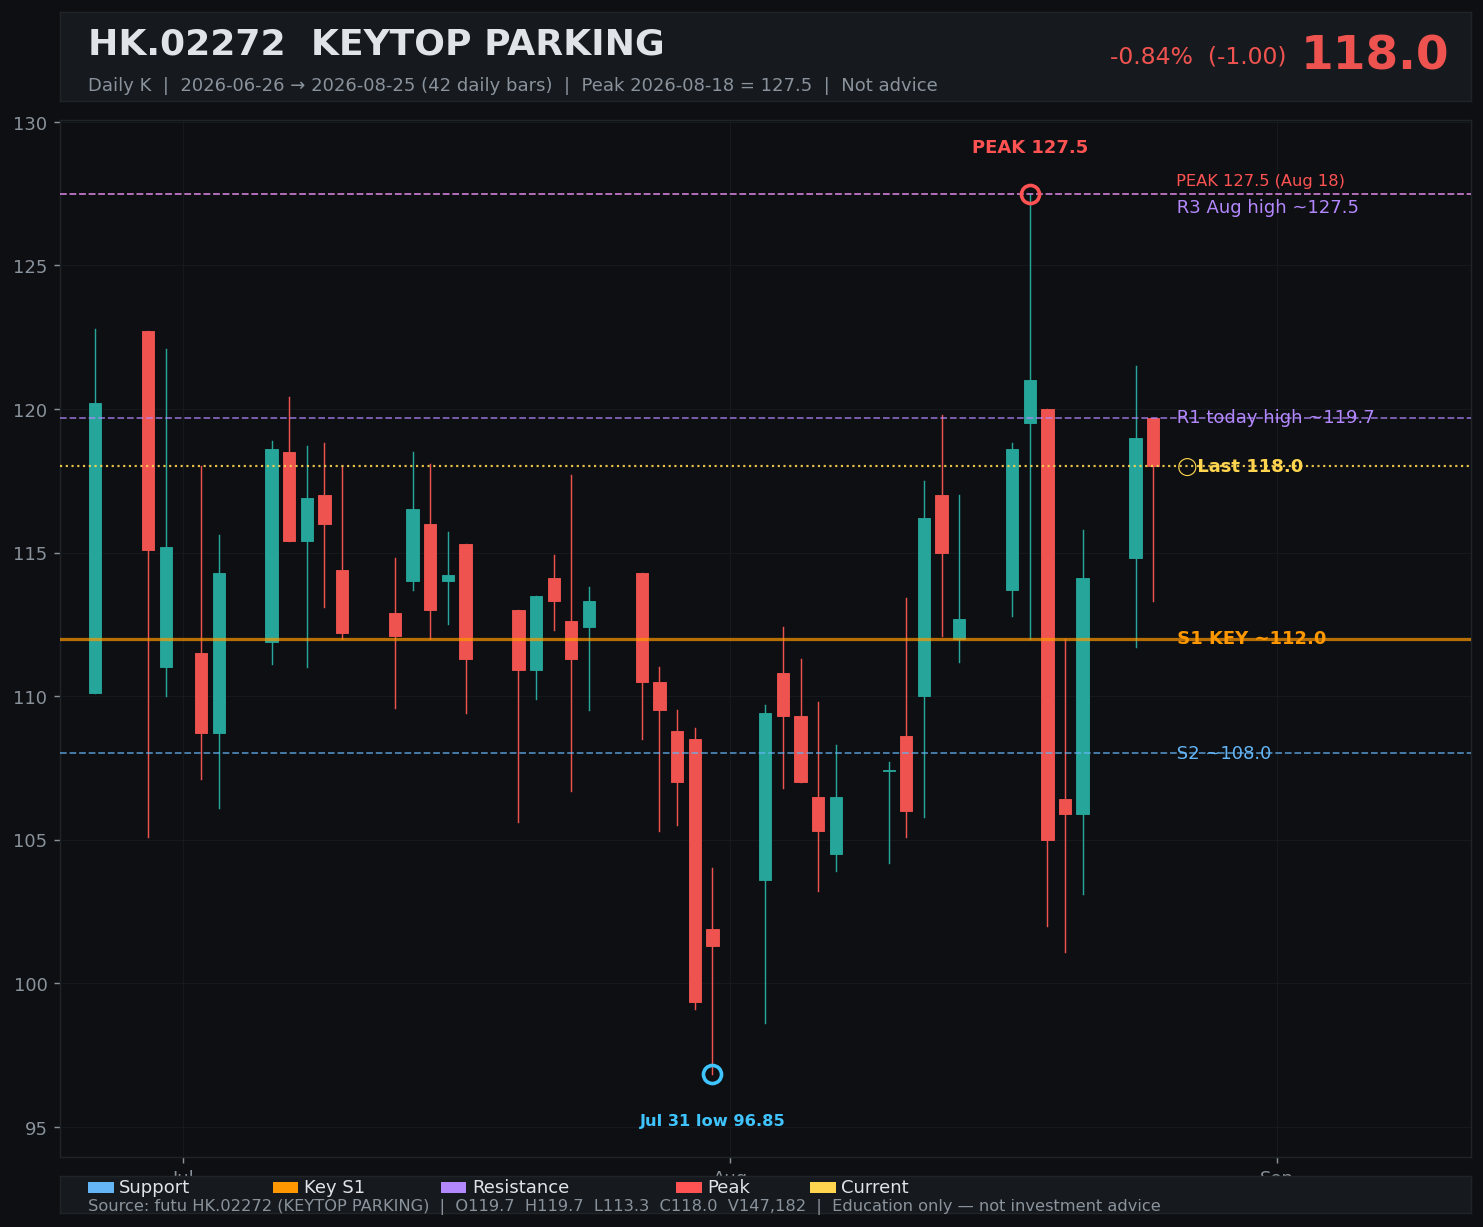Click the 105 y-axis tick label
The image size is (1483, 1227).
(x=31, y=840)
